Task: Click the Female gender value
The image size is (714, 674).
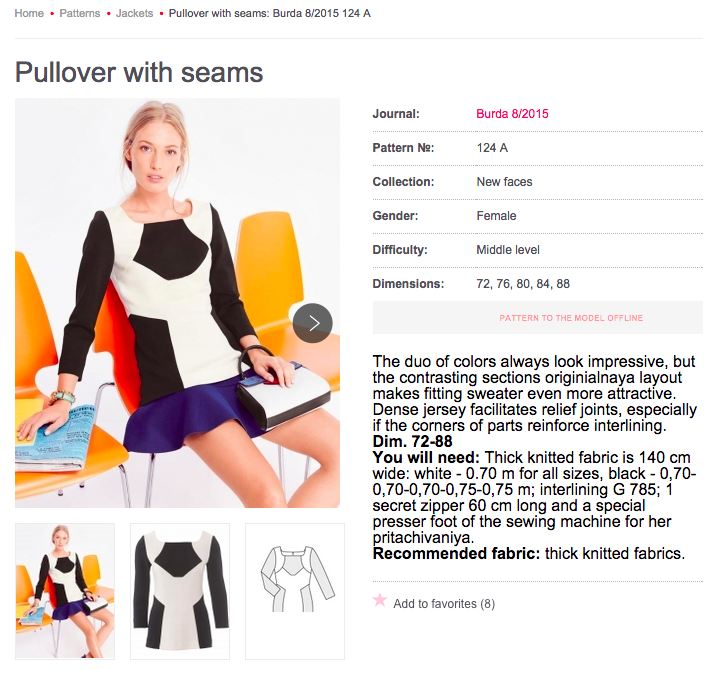Action: (496, 216)
